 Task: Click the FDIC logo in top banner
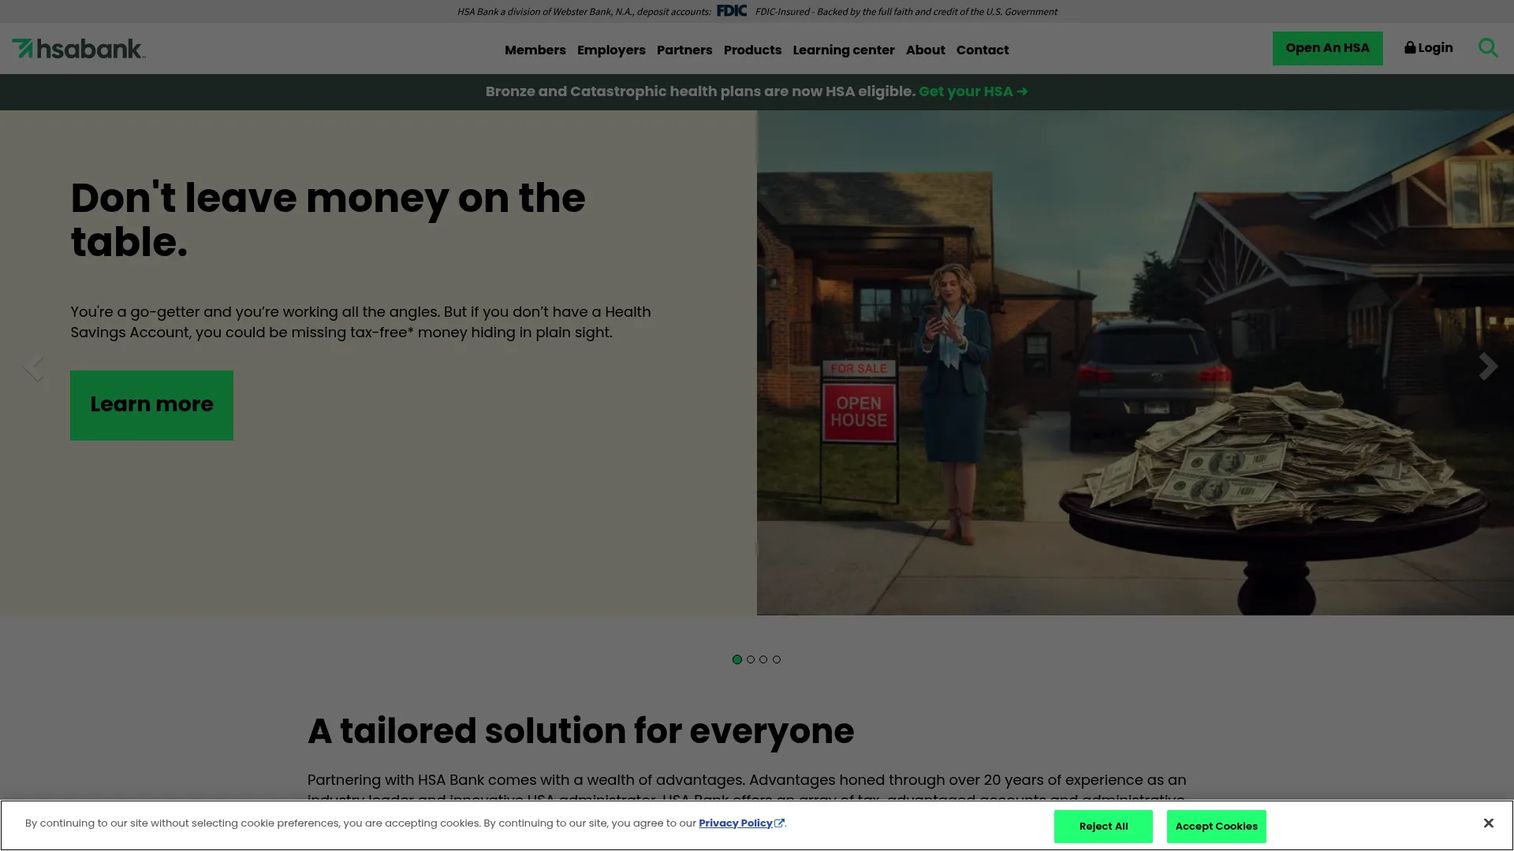point(732,11)
